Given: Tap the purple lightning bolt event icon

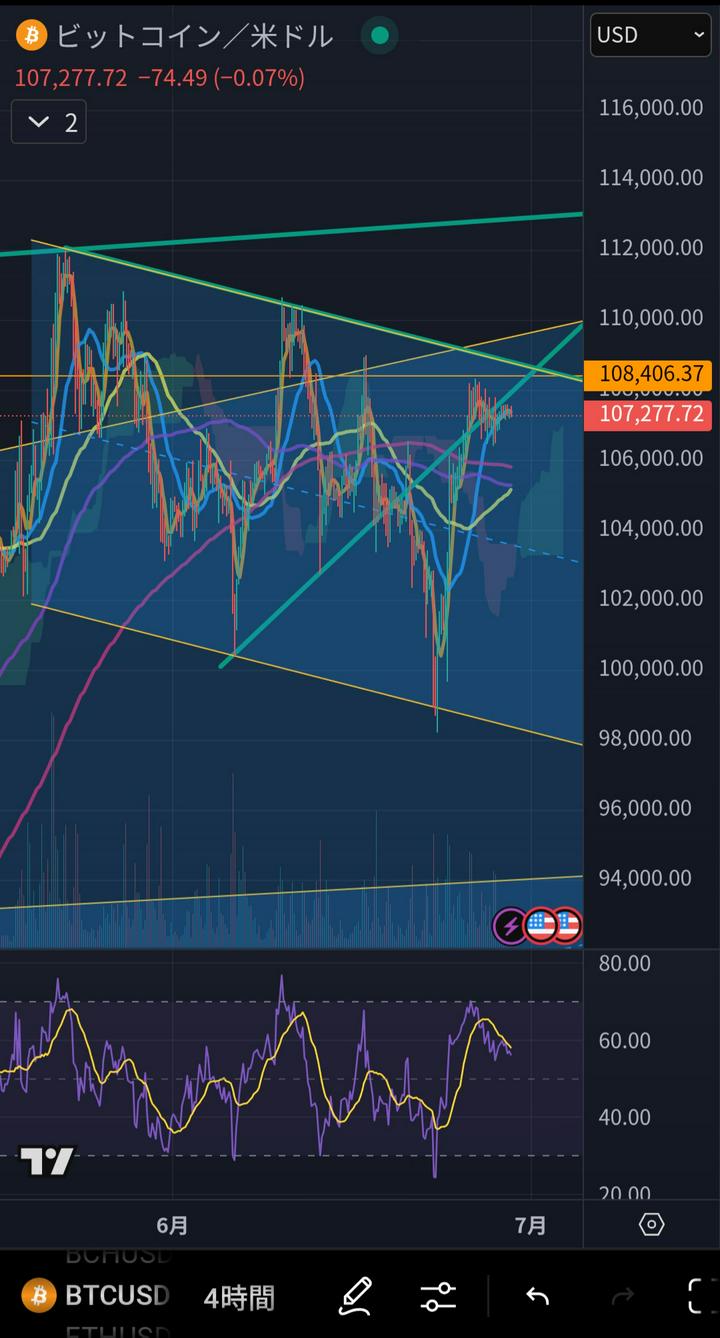Looking at the screenshot, I should (511, 926).
